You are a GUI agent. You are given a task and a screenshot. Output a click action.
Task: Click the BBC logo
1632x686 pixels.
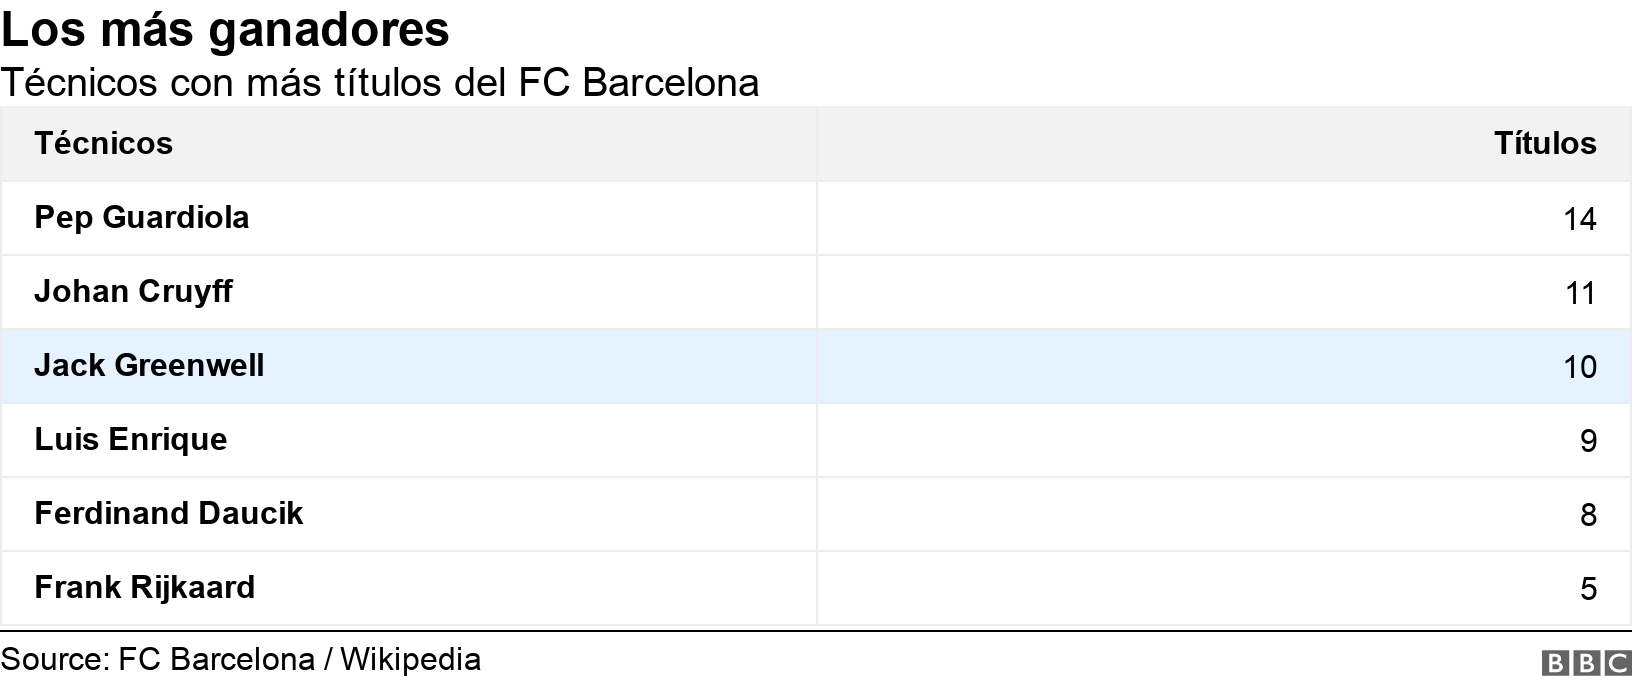(1587, 663)
